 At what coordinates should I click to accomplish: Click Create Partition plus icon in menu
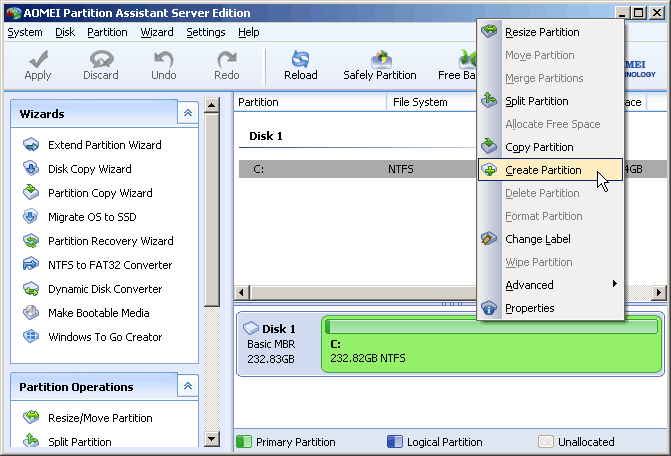point(489,170)
